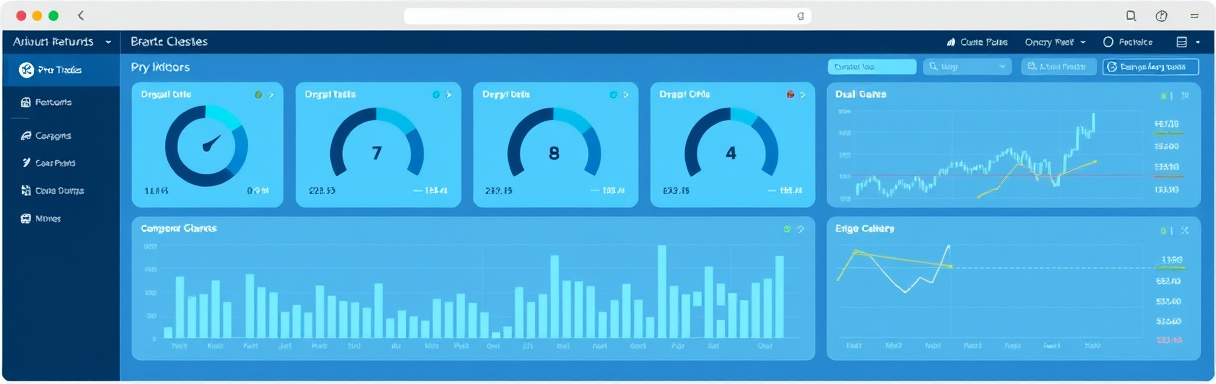Expand the chevron on the gauge card showing 4
The height and width of the screenshot is (384, 1216).
803,94
